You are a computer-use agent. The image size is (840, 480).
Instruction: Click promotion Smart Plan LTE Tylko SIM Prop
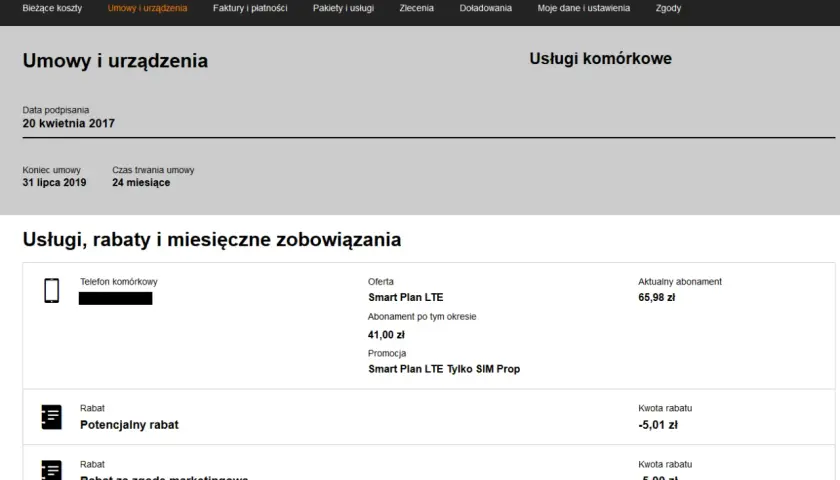pyautogui.click(x=444, y=369)
